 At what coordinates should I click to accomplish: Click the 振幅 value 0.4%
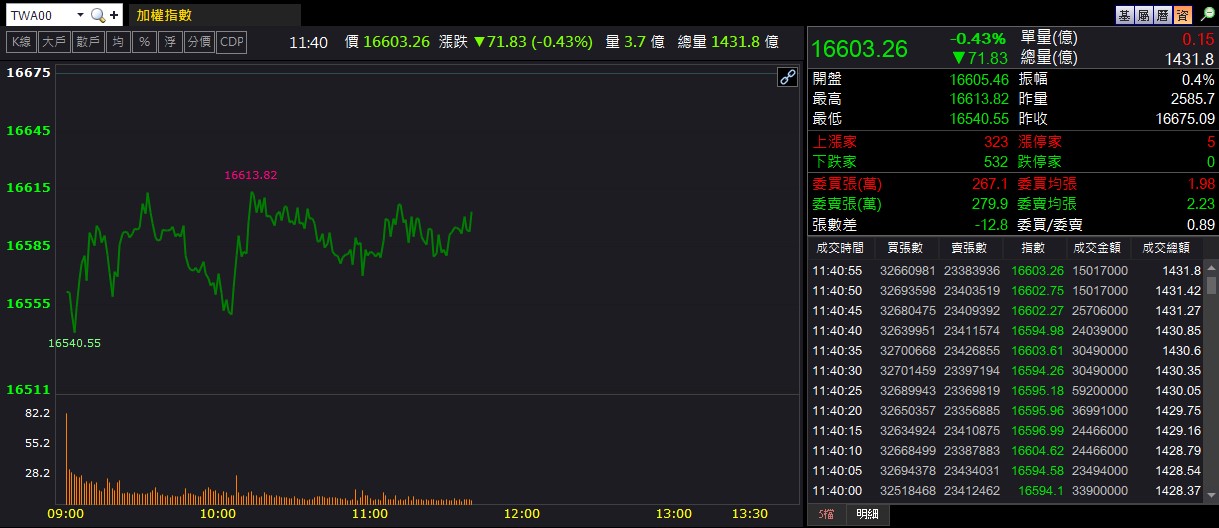[1198, 79]
